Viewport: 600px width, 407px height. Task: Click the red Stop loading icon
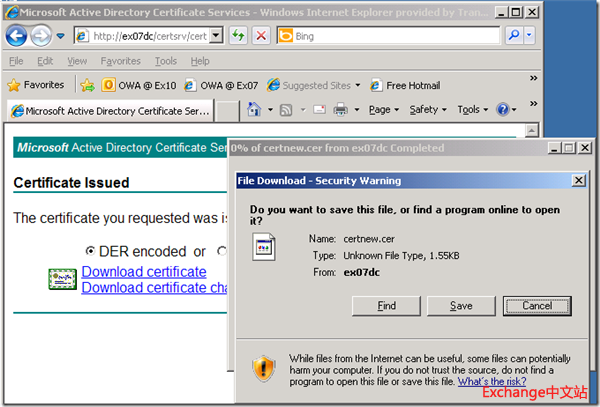(x=260, y=36)
